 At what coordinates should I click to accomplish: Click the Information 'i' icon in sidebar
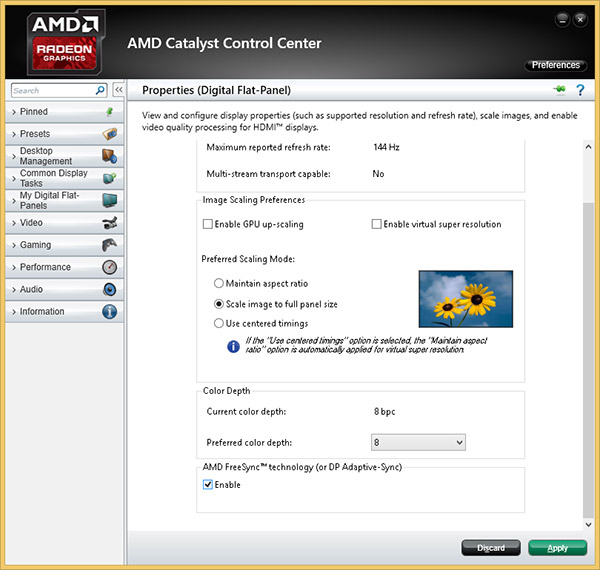click(x=110, y=311)
